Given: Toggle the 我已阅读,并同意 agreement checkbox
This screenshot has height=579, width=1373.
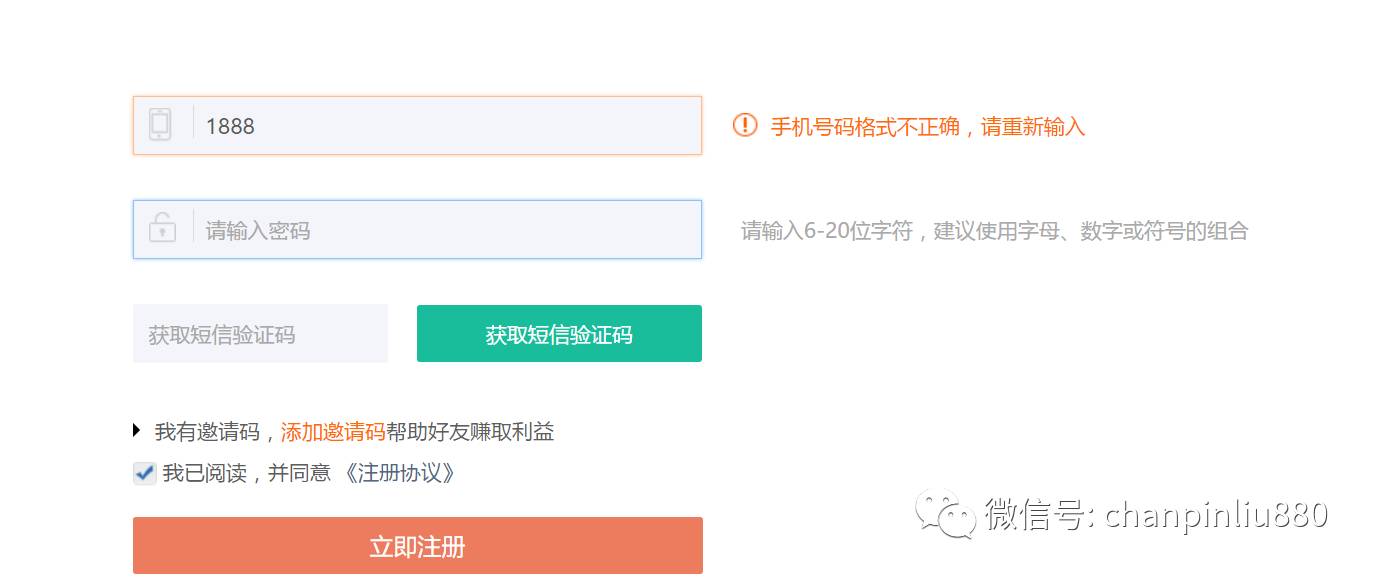Looking at the screenshot, I should [145, 473].
